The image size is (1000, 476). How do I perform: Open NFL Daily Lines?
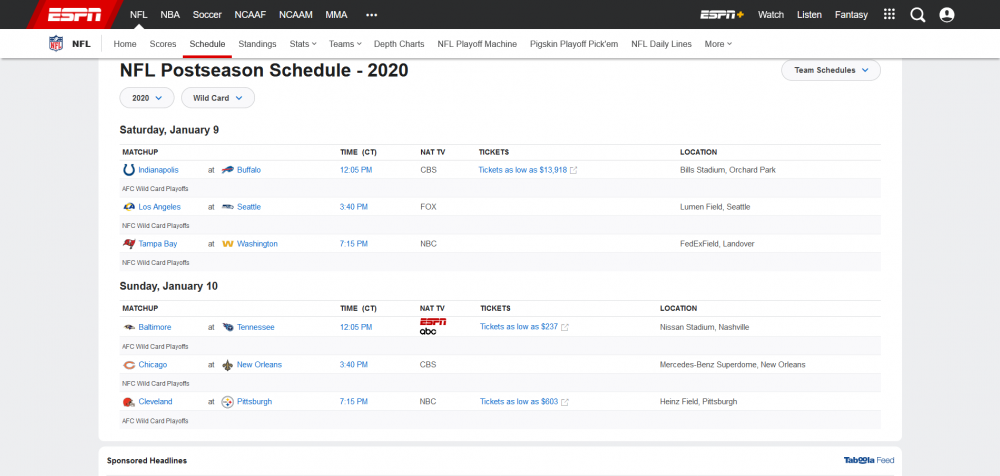661,44
